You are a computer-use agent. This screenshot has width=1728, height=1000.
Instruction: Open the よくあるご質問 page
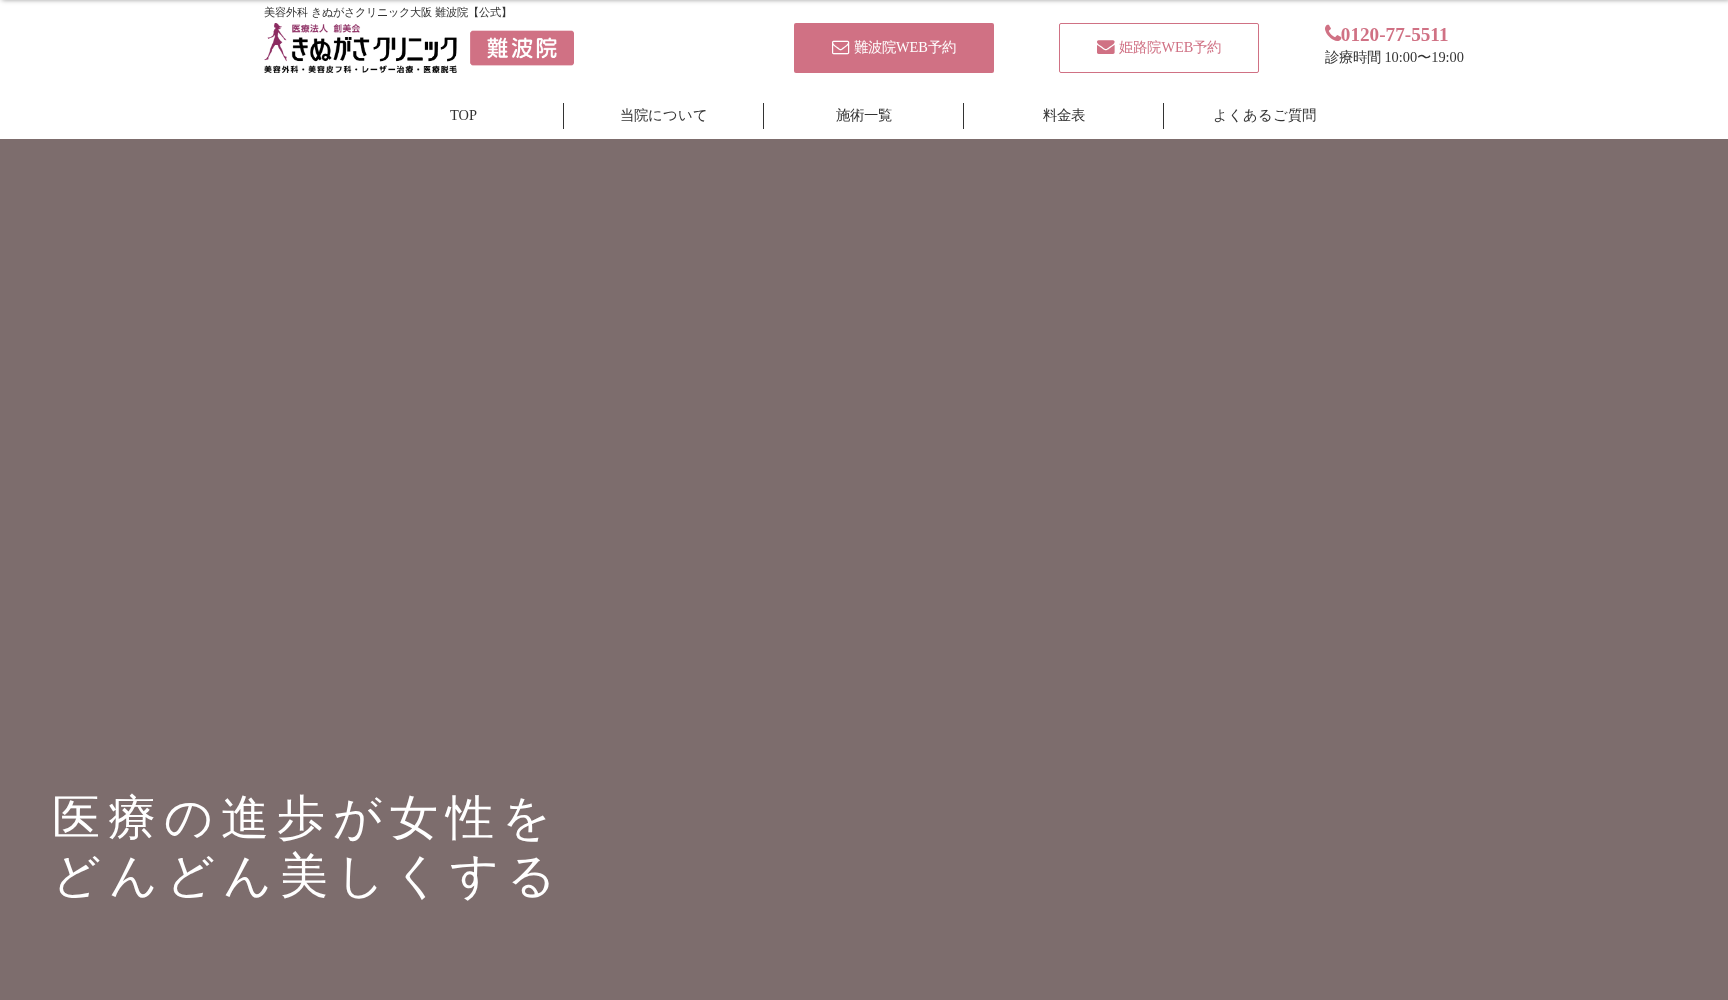coord(1264,115)
